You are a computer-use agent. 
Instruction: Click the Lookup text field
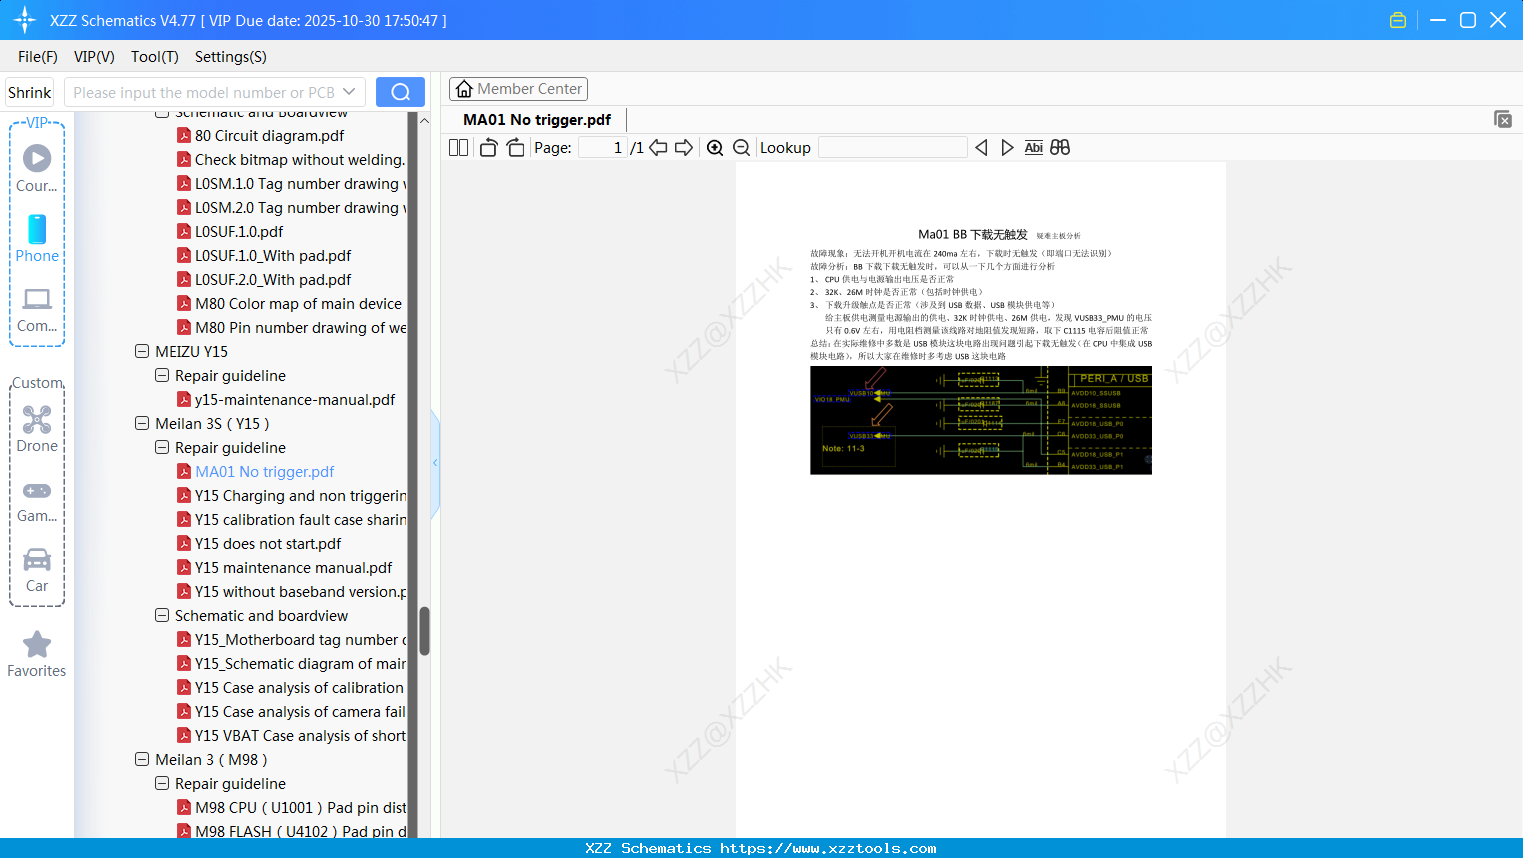coord(892,147)
